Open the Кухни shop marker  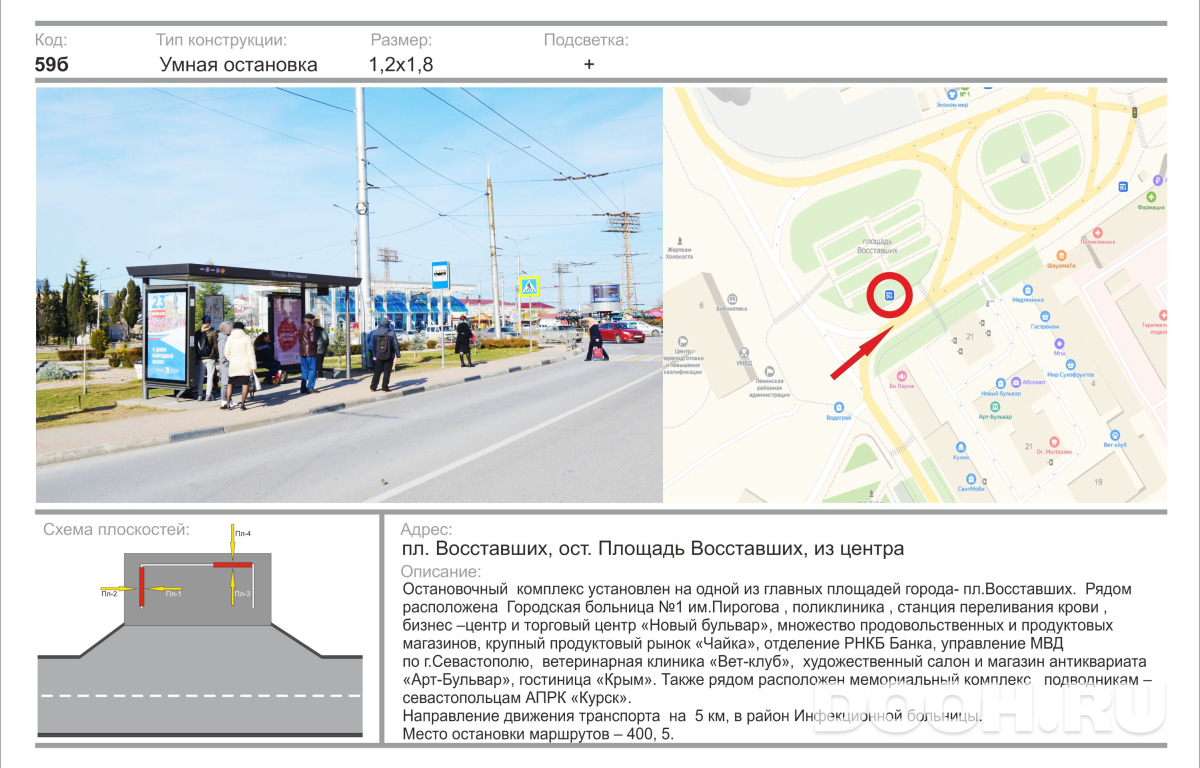960,447
